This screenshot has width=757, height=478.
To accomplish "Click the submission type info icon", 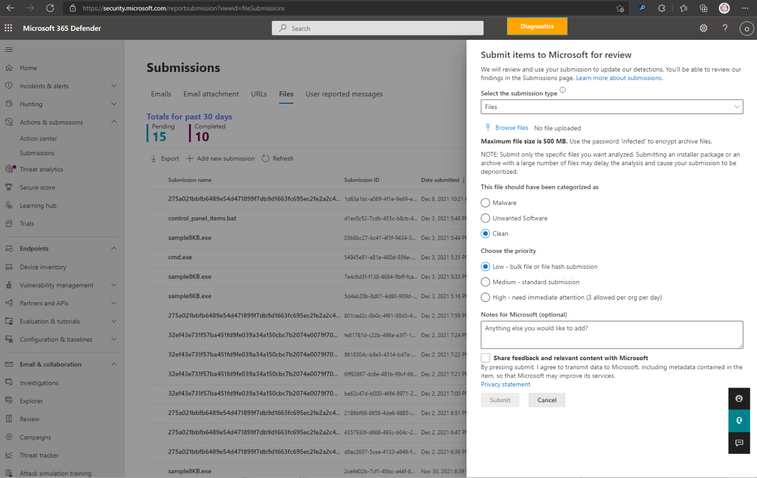I will [x=562, y=90].
